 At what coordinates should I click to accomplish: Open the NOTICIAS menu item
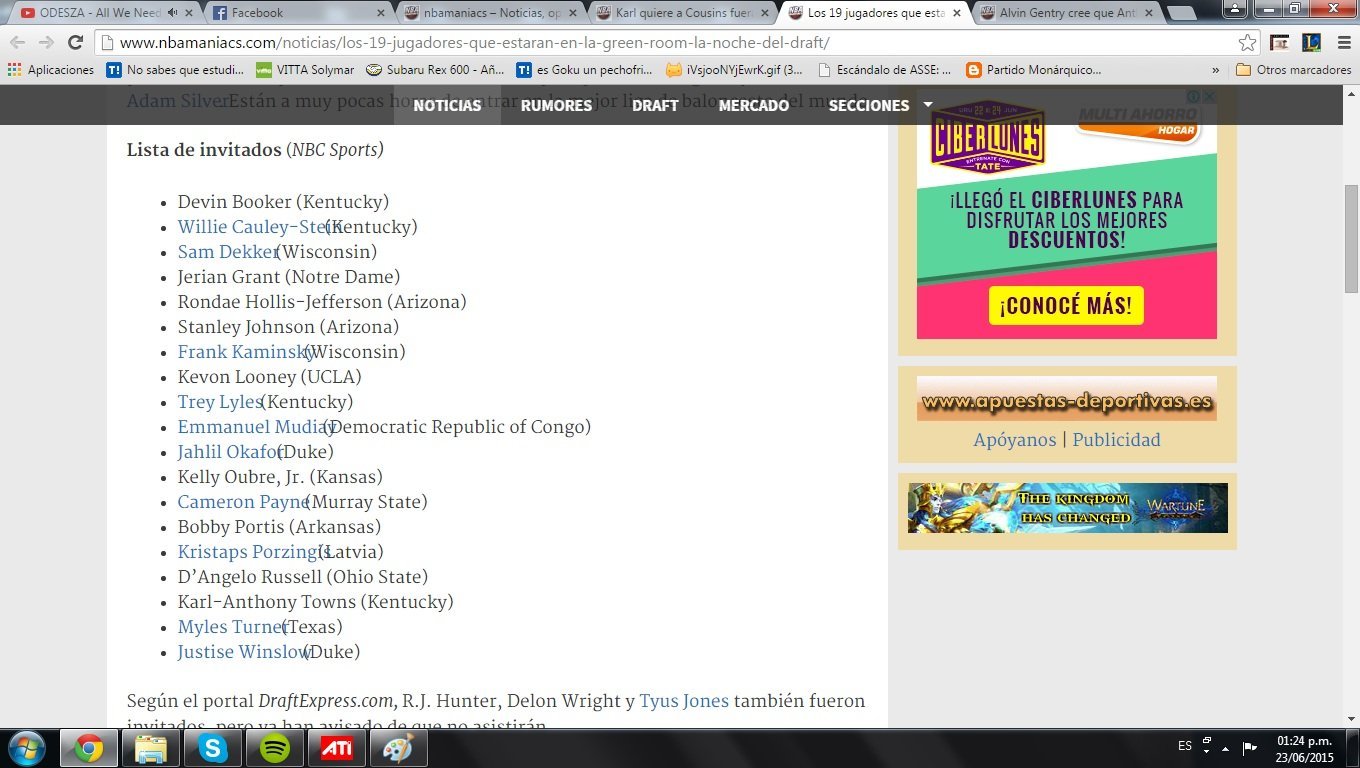(x=447, y=105)
